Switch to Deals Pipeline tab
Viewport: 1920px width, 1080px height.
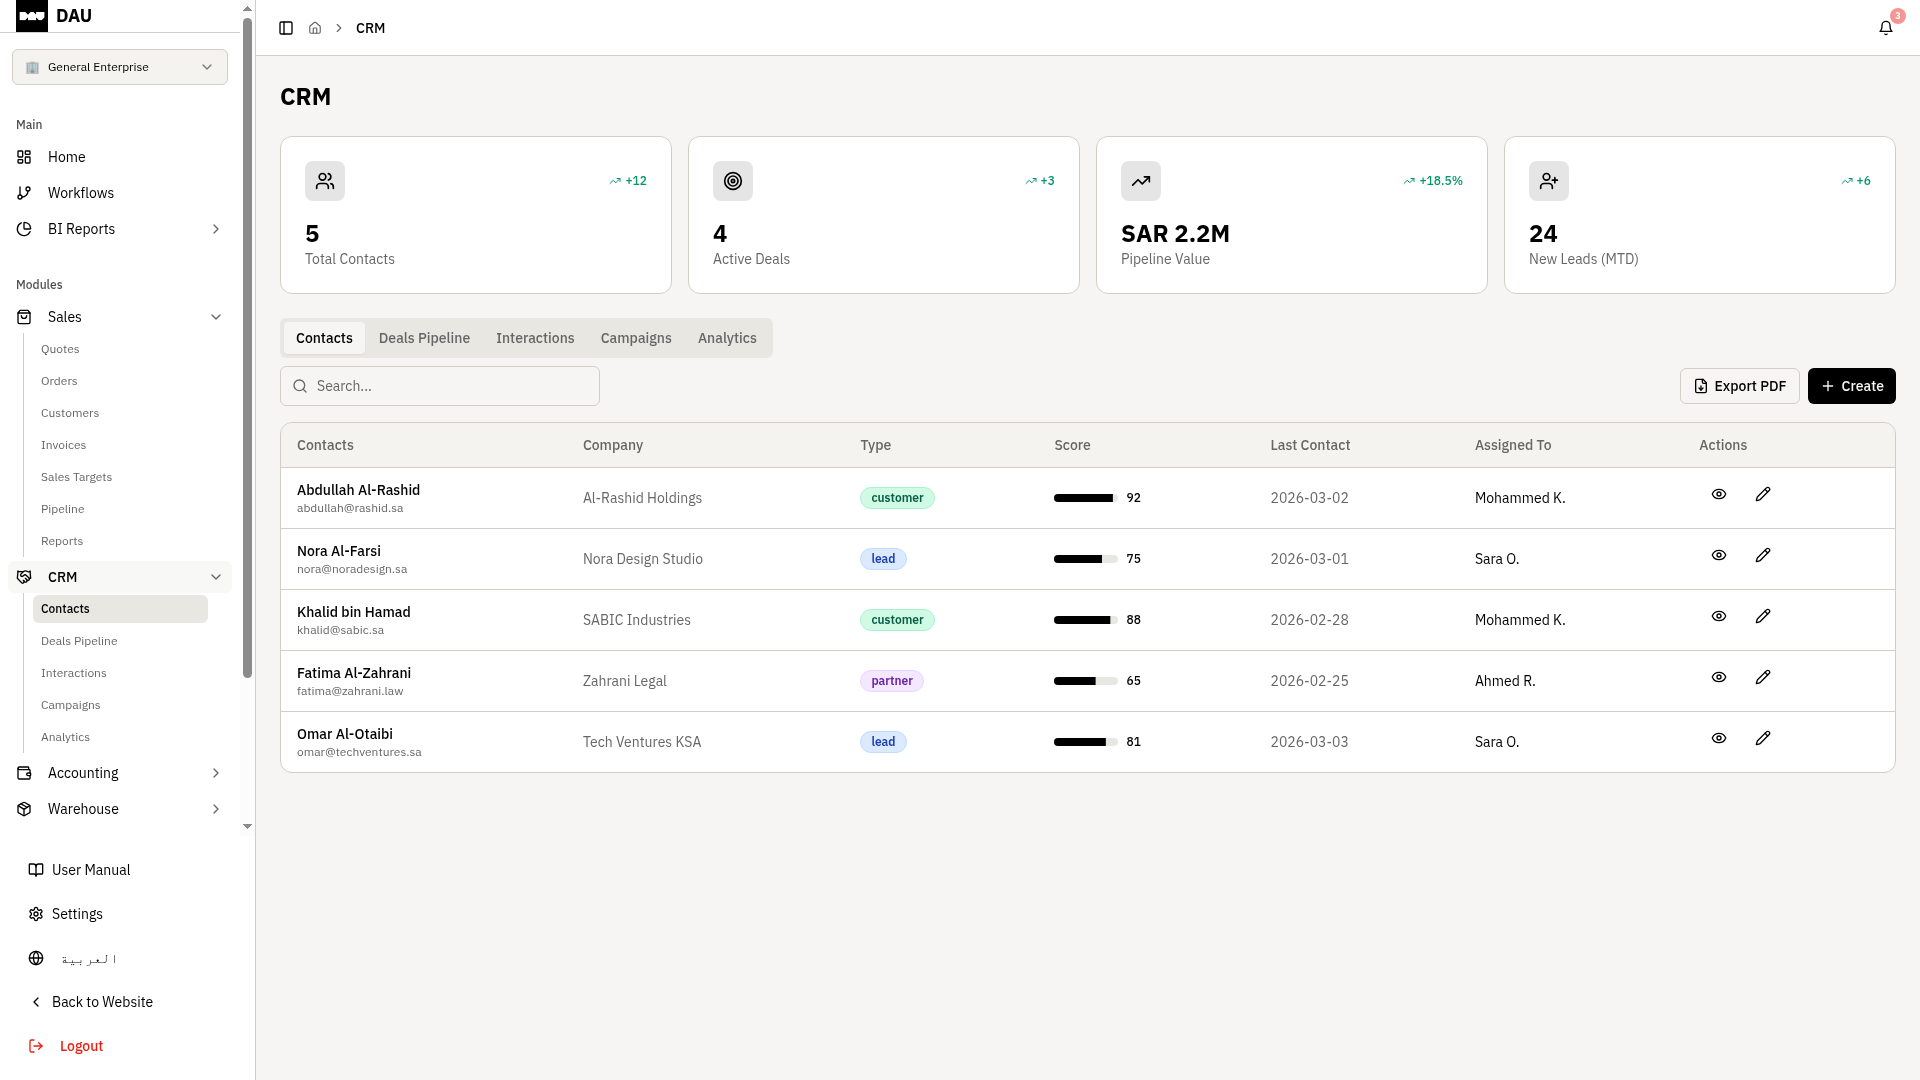[x=424, y=338]
